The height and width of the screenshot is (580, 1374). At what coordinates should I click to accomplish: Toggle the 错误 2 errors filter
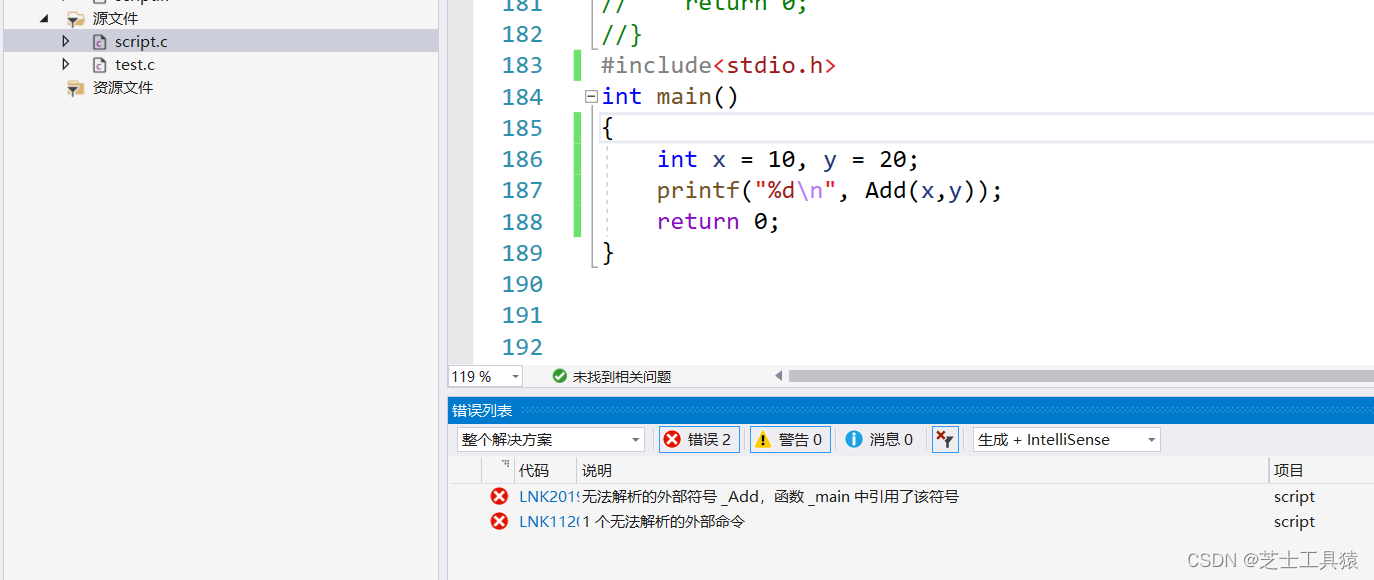(x=699, y=439)
